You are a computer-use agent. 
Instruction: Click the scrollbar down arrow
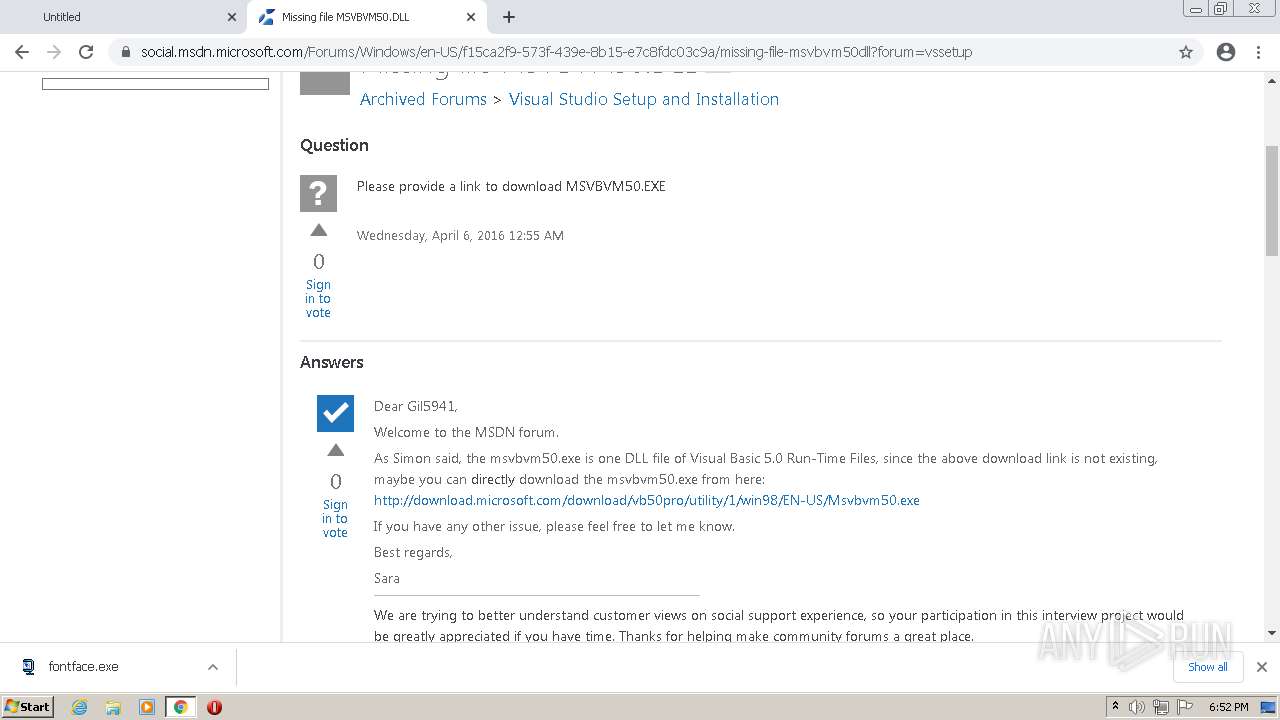pyautogui.click(x=1272, y=632)
